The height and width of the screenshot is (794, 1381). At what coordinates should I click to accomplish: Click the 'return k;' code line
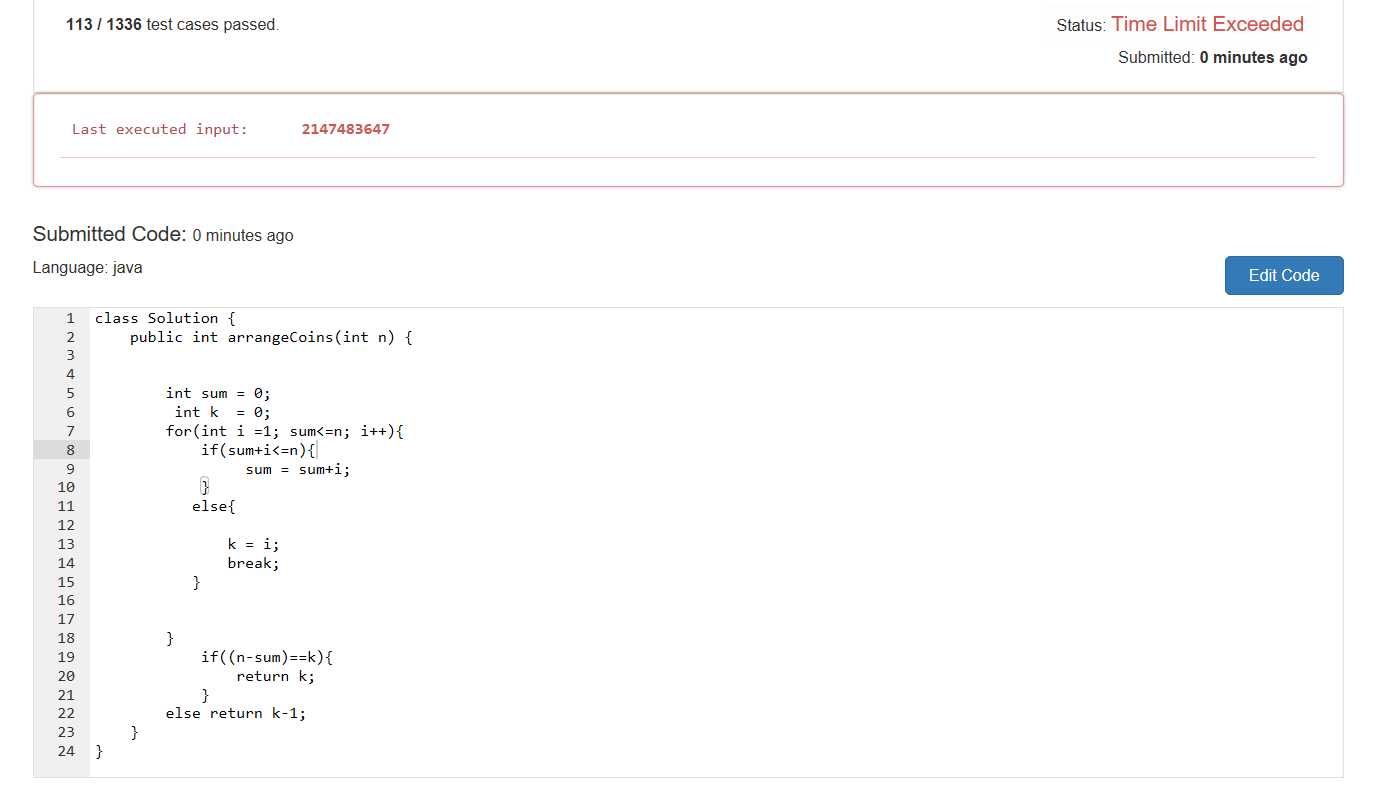[276, 676]
